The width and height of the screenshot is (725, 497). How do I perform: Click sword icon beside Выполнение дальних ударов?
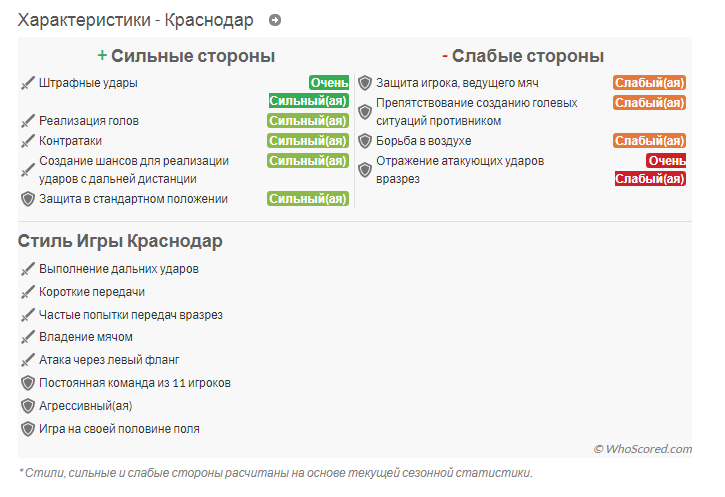(28, 269)
